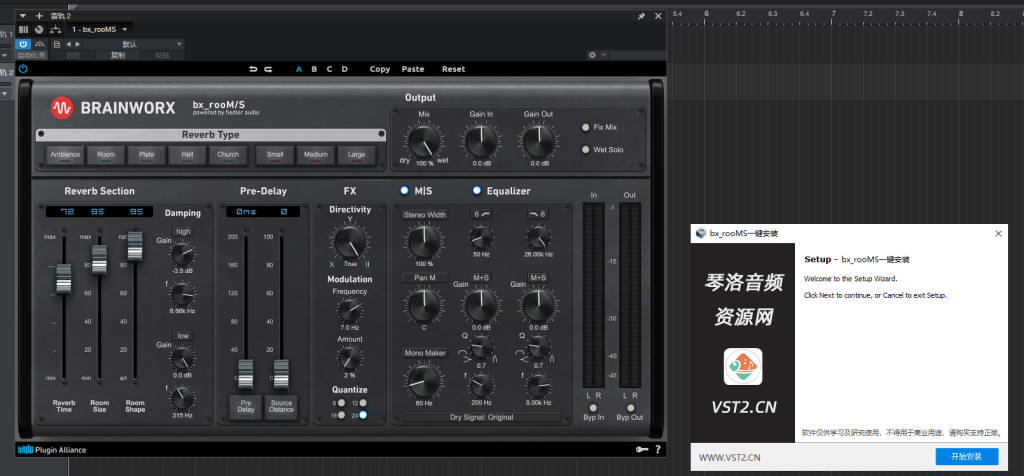Click the Dry Signal: Original selector

pos(481,417)
